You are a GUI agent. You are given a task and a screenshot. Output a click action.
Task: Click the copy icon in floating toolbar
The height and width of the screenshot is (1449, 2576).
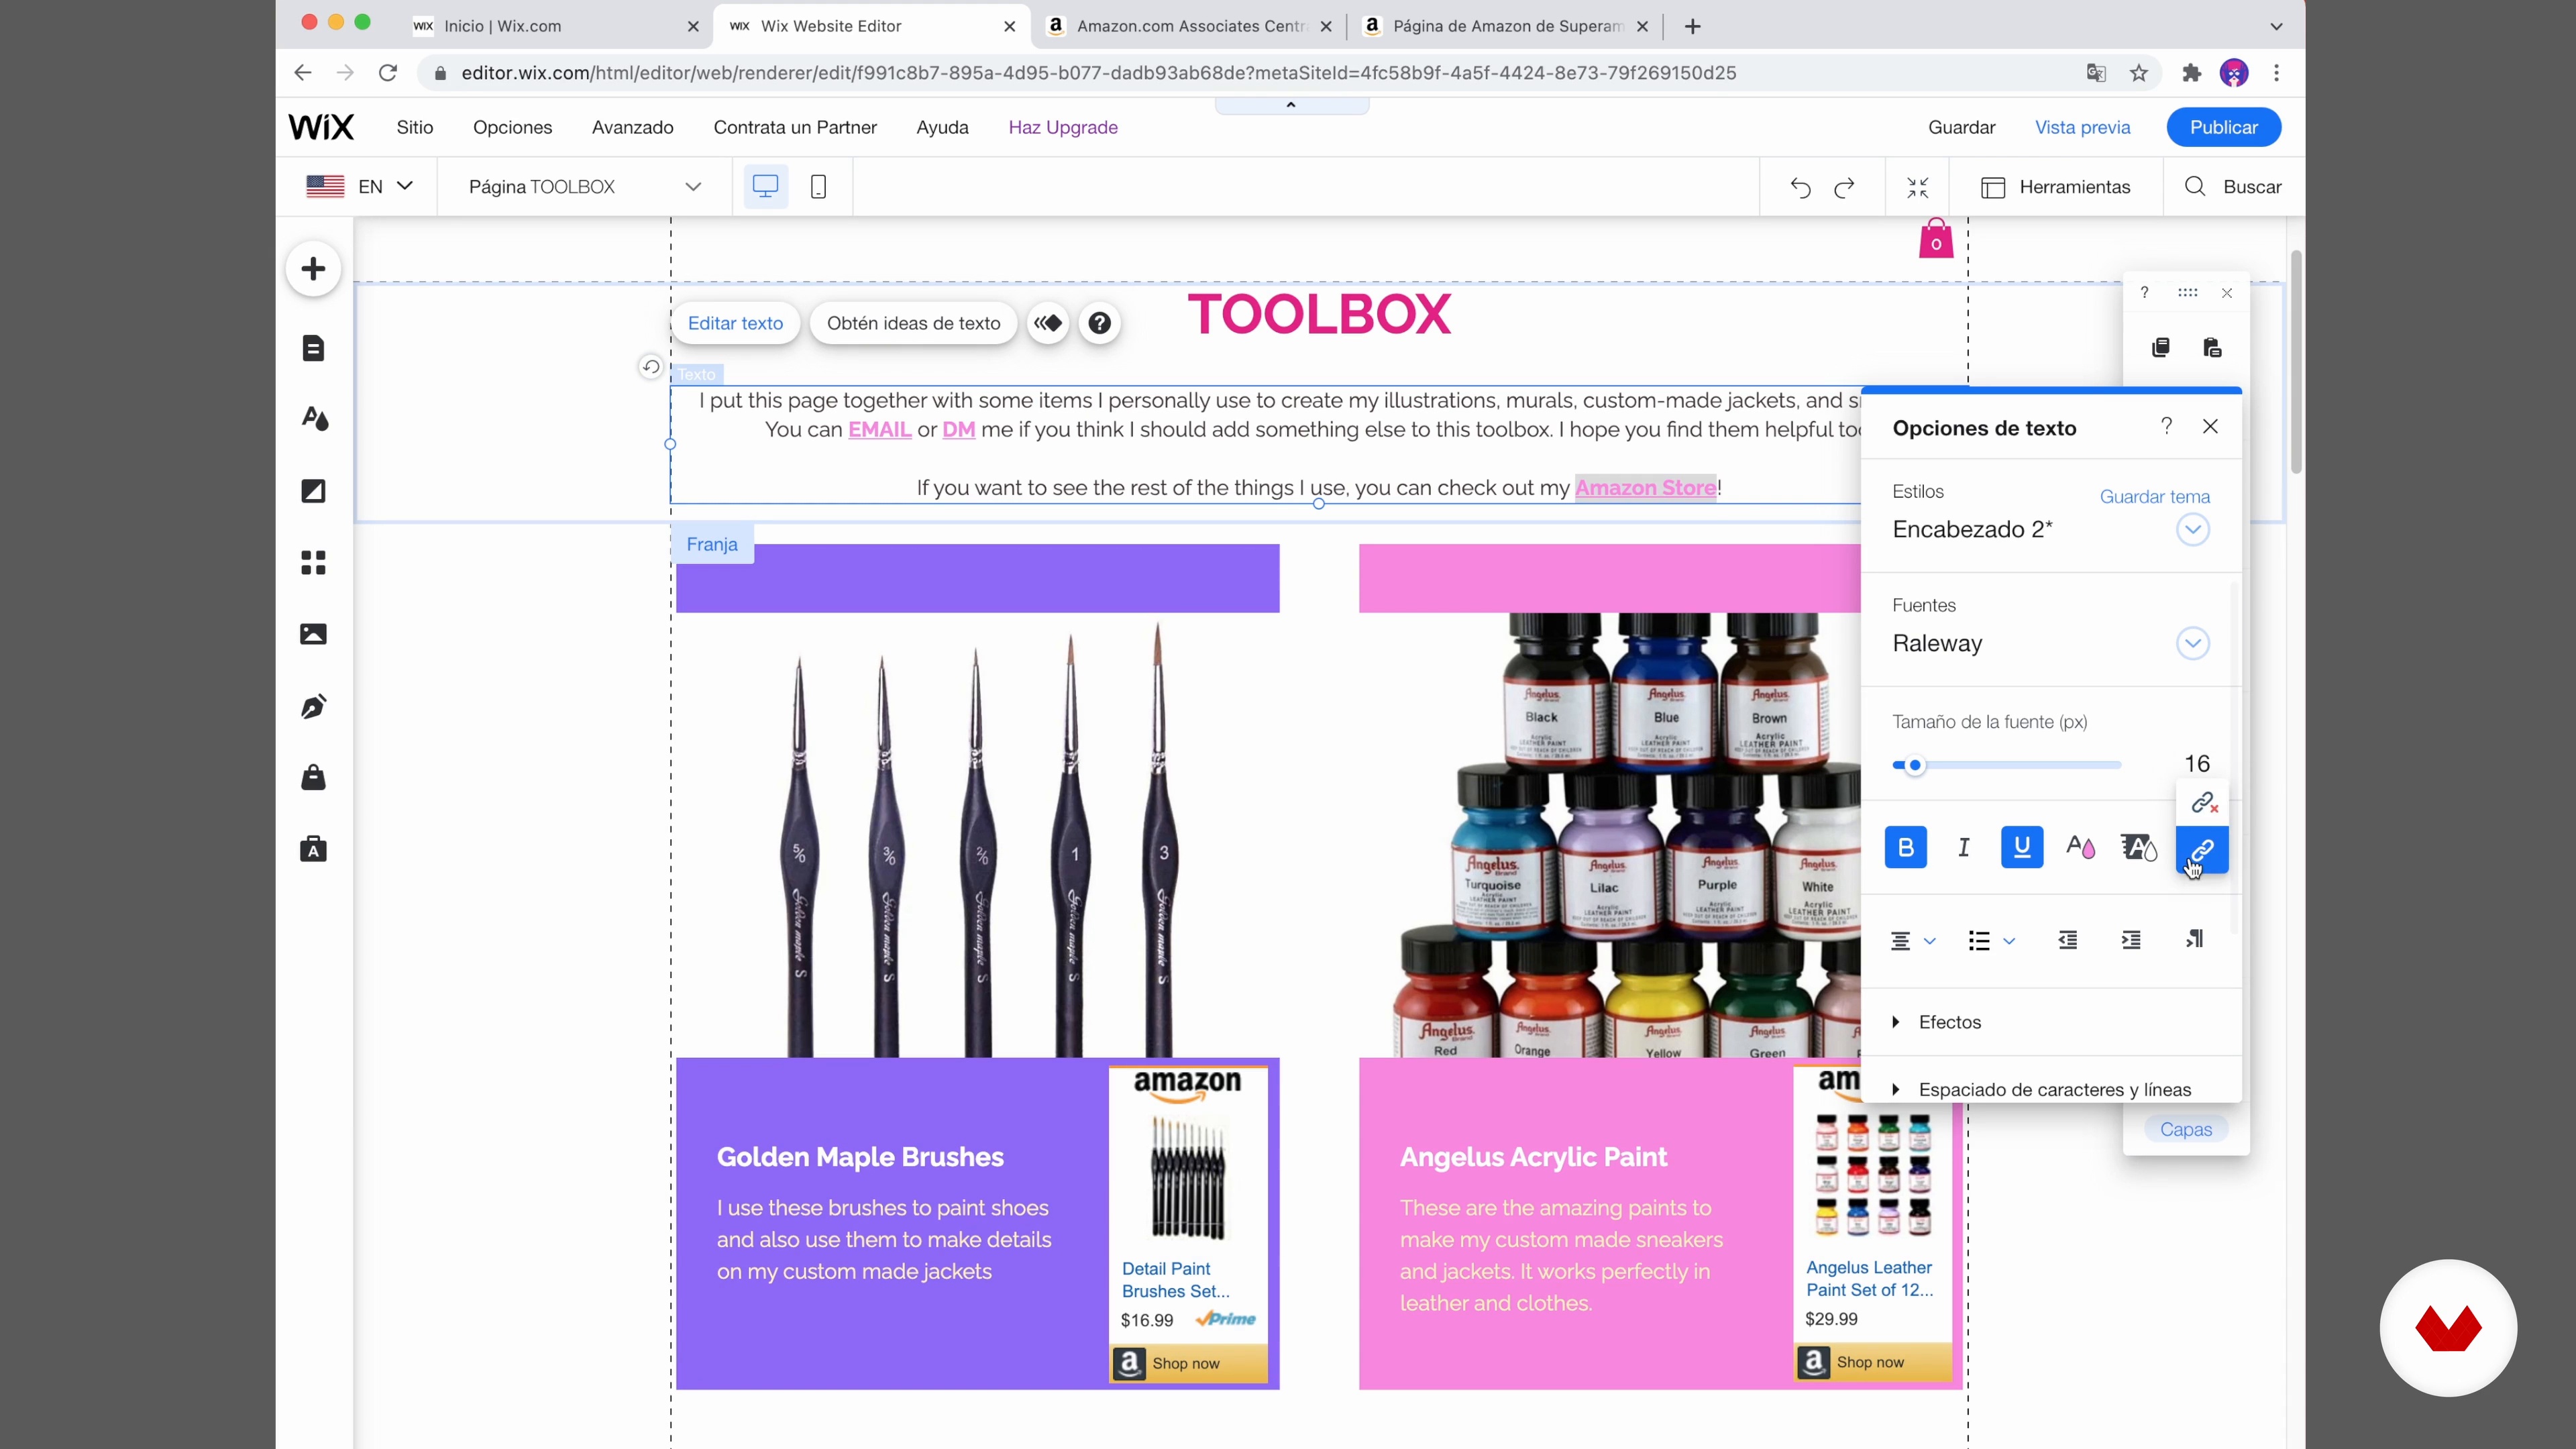pyautogui.click(x=2161, y=348)
